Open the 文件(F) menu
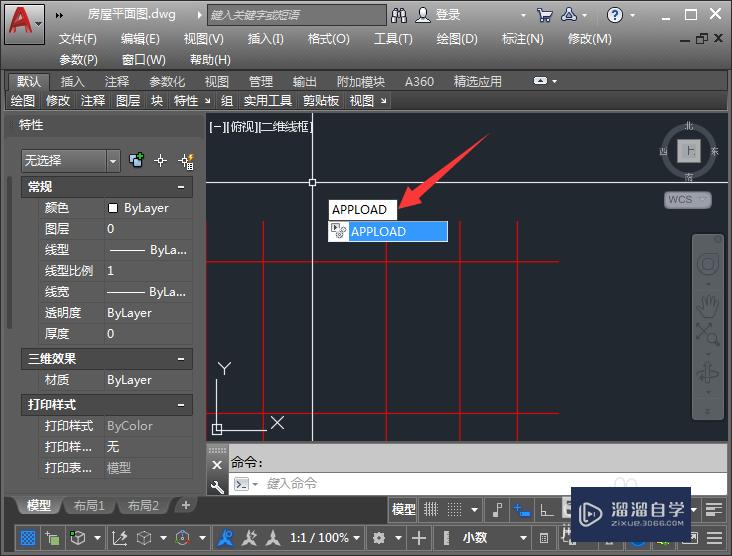The width and height of the screenshot is (732, 556). (x=77, y=39)
